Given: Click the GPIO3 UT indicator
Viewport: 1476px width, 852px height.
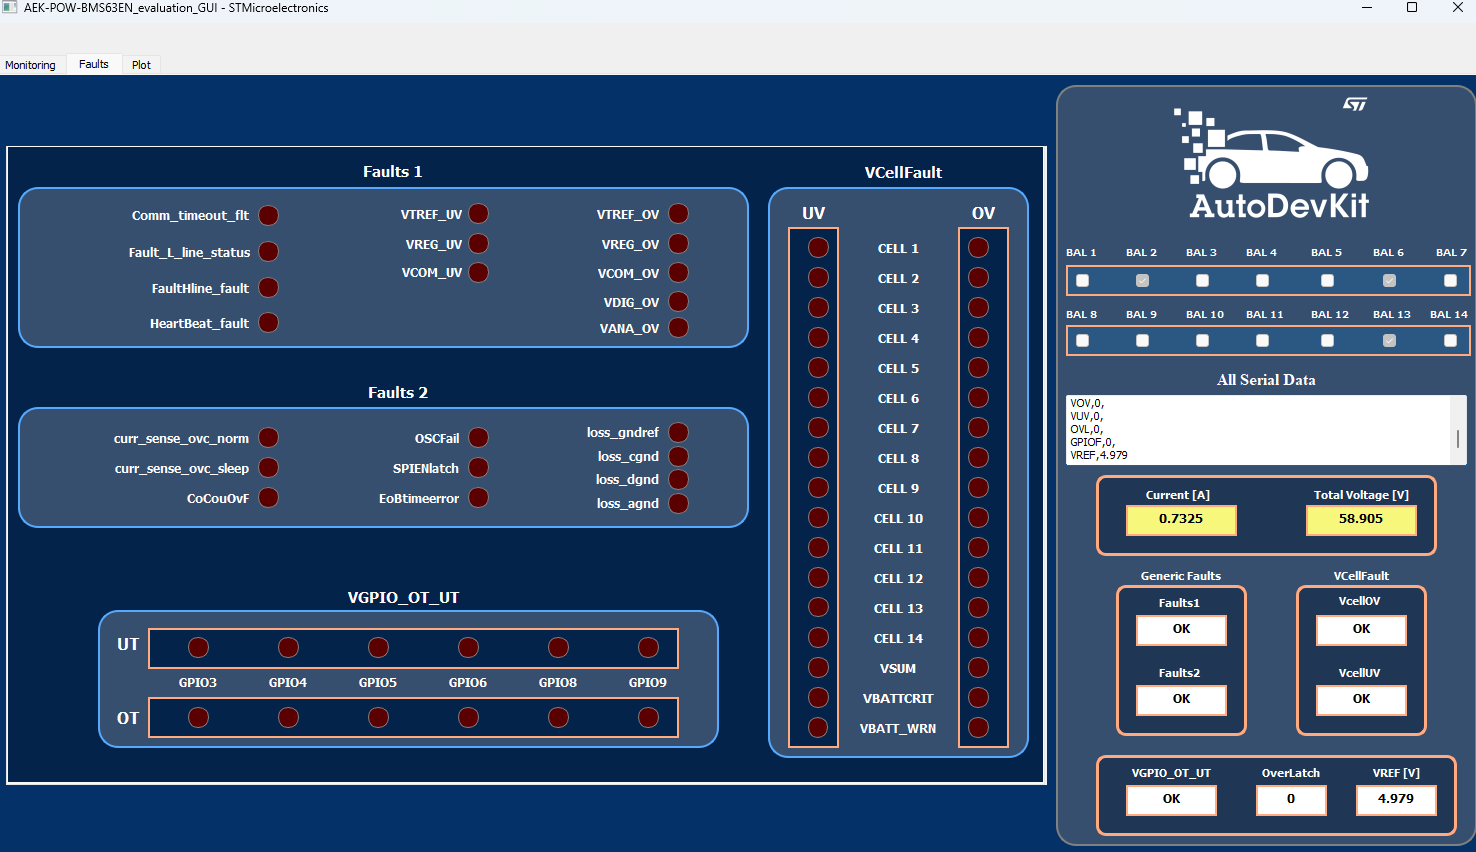Looking at the screenshot, I should click(x=198, y=647).
